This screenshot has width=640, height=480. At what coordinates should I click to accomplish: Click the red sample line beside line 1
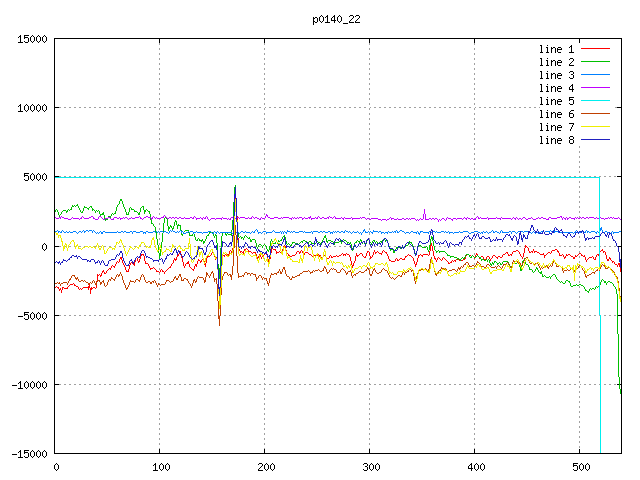[595, 49]
